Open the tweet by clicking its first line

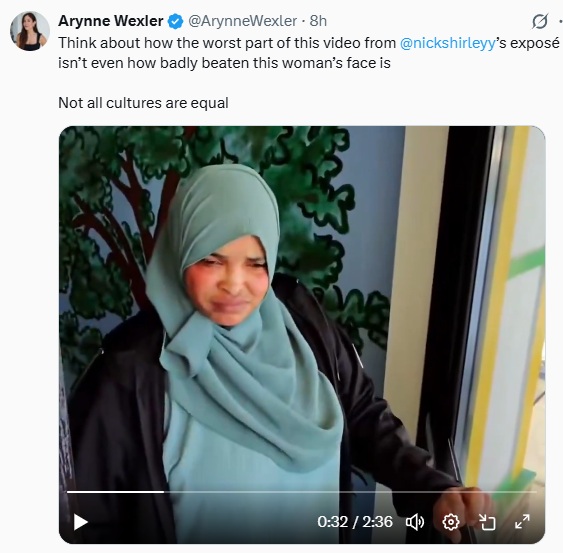(309, 43)
